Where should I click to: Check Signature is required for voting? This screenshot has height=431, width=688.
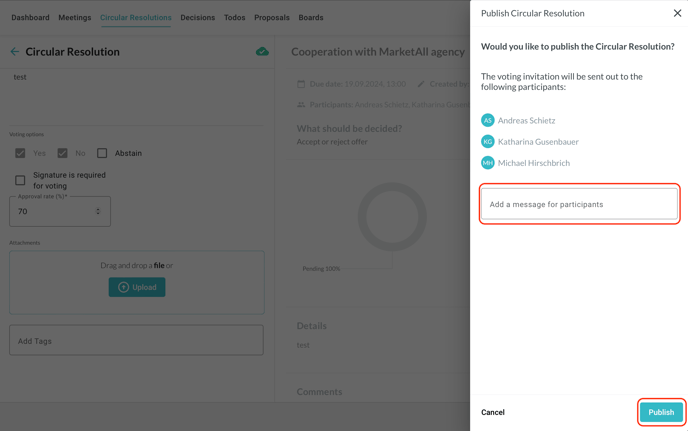pos(20,180)
